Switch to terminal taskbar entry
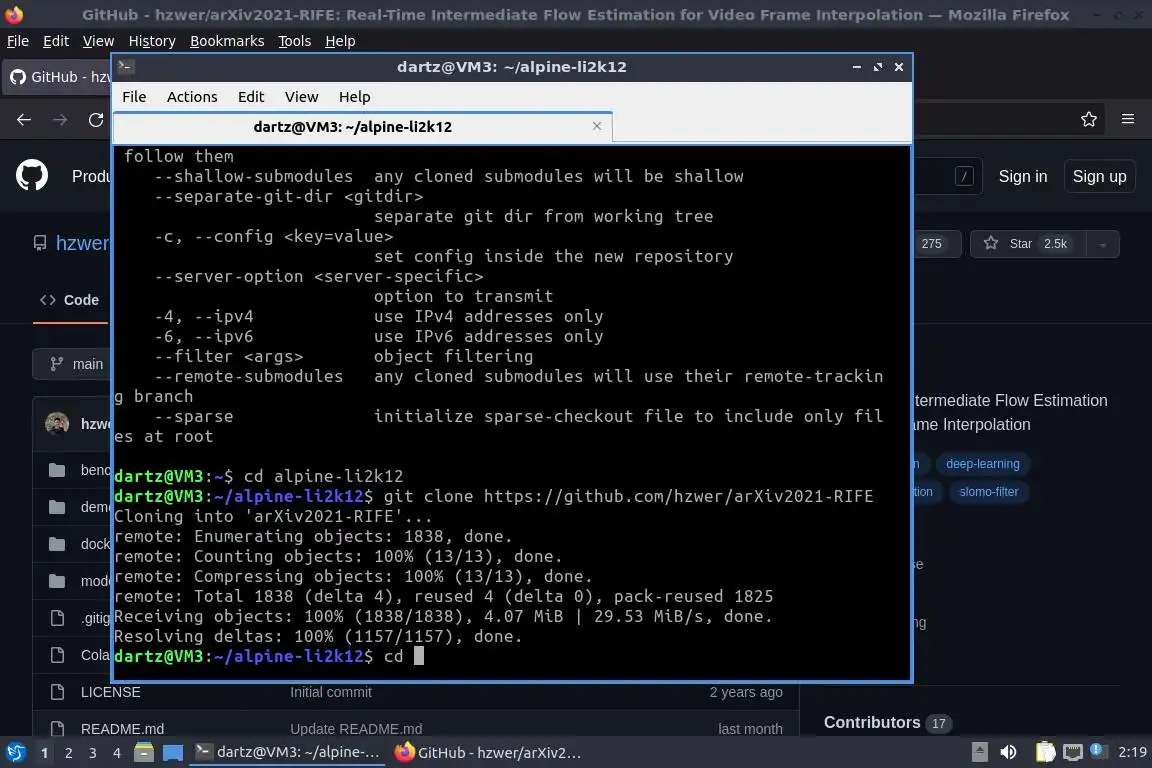1152x768 pixels. (287, 753)
